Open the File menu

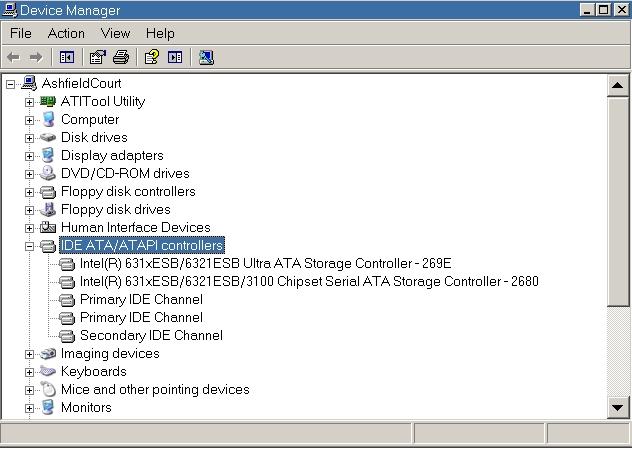pos(21,33)
